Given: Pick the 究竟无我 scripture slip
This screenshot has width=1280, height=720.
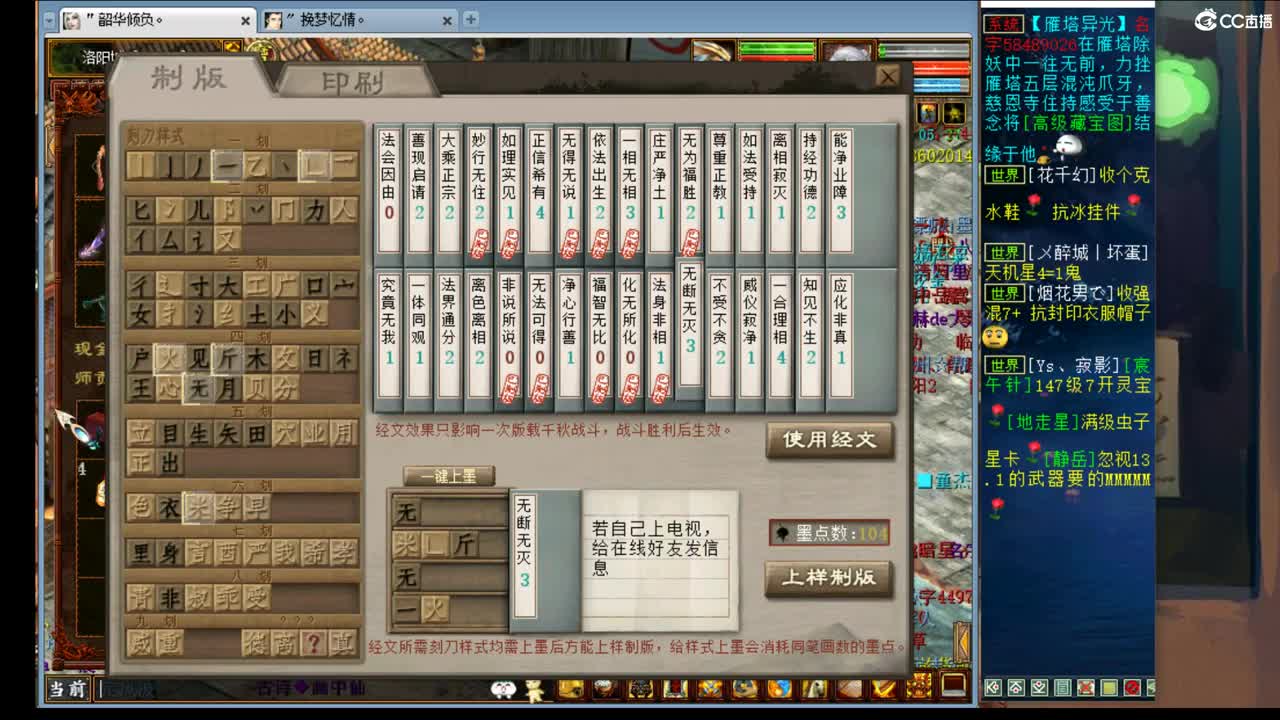Looking at the screenshot, I should click(x=389, y=335).
